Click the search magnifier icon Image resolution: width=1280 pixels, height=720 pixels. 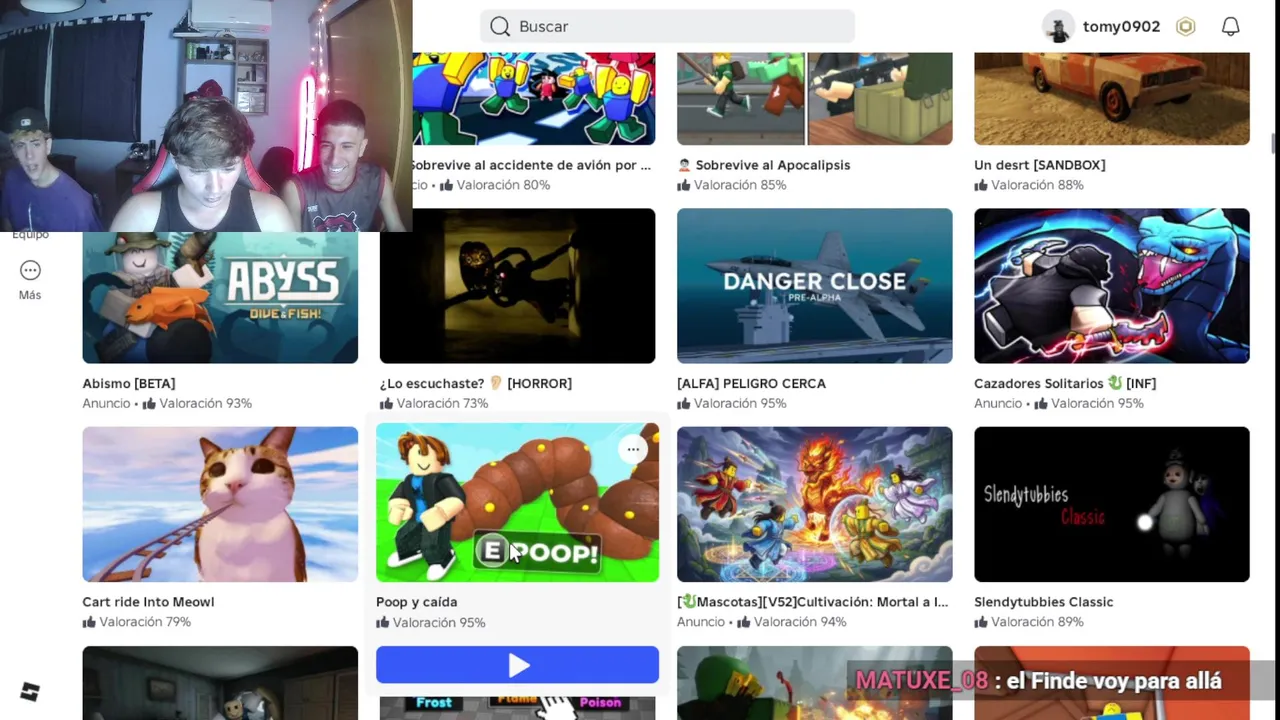(500, 27)
